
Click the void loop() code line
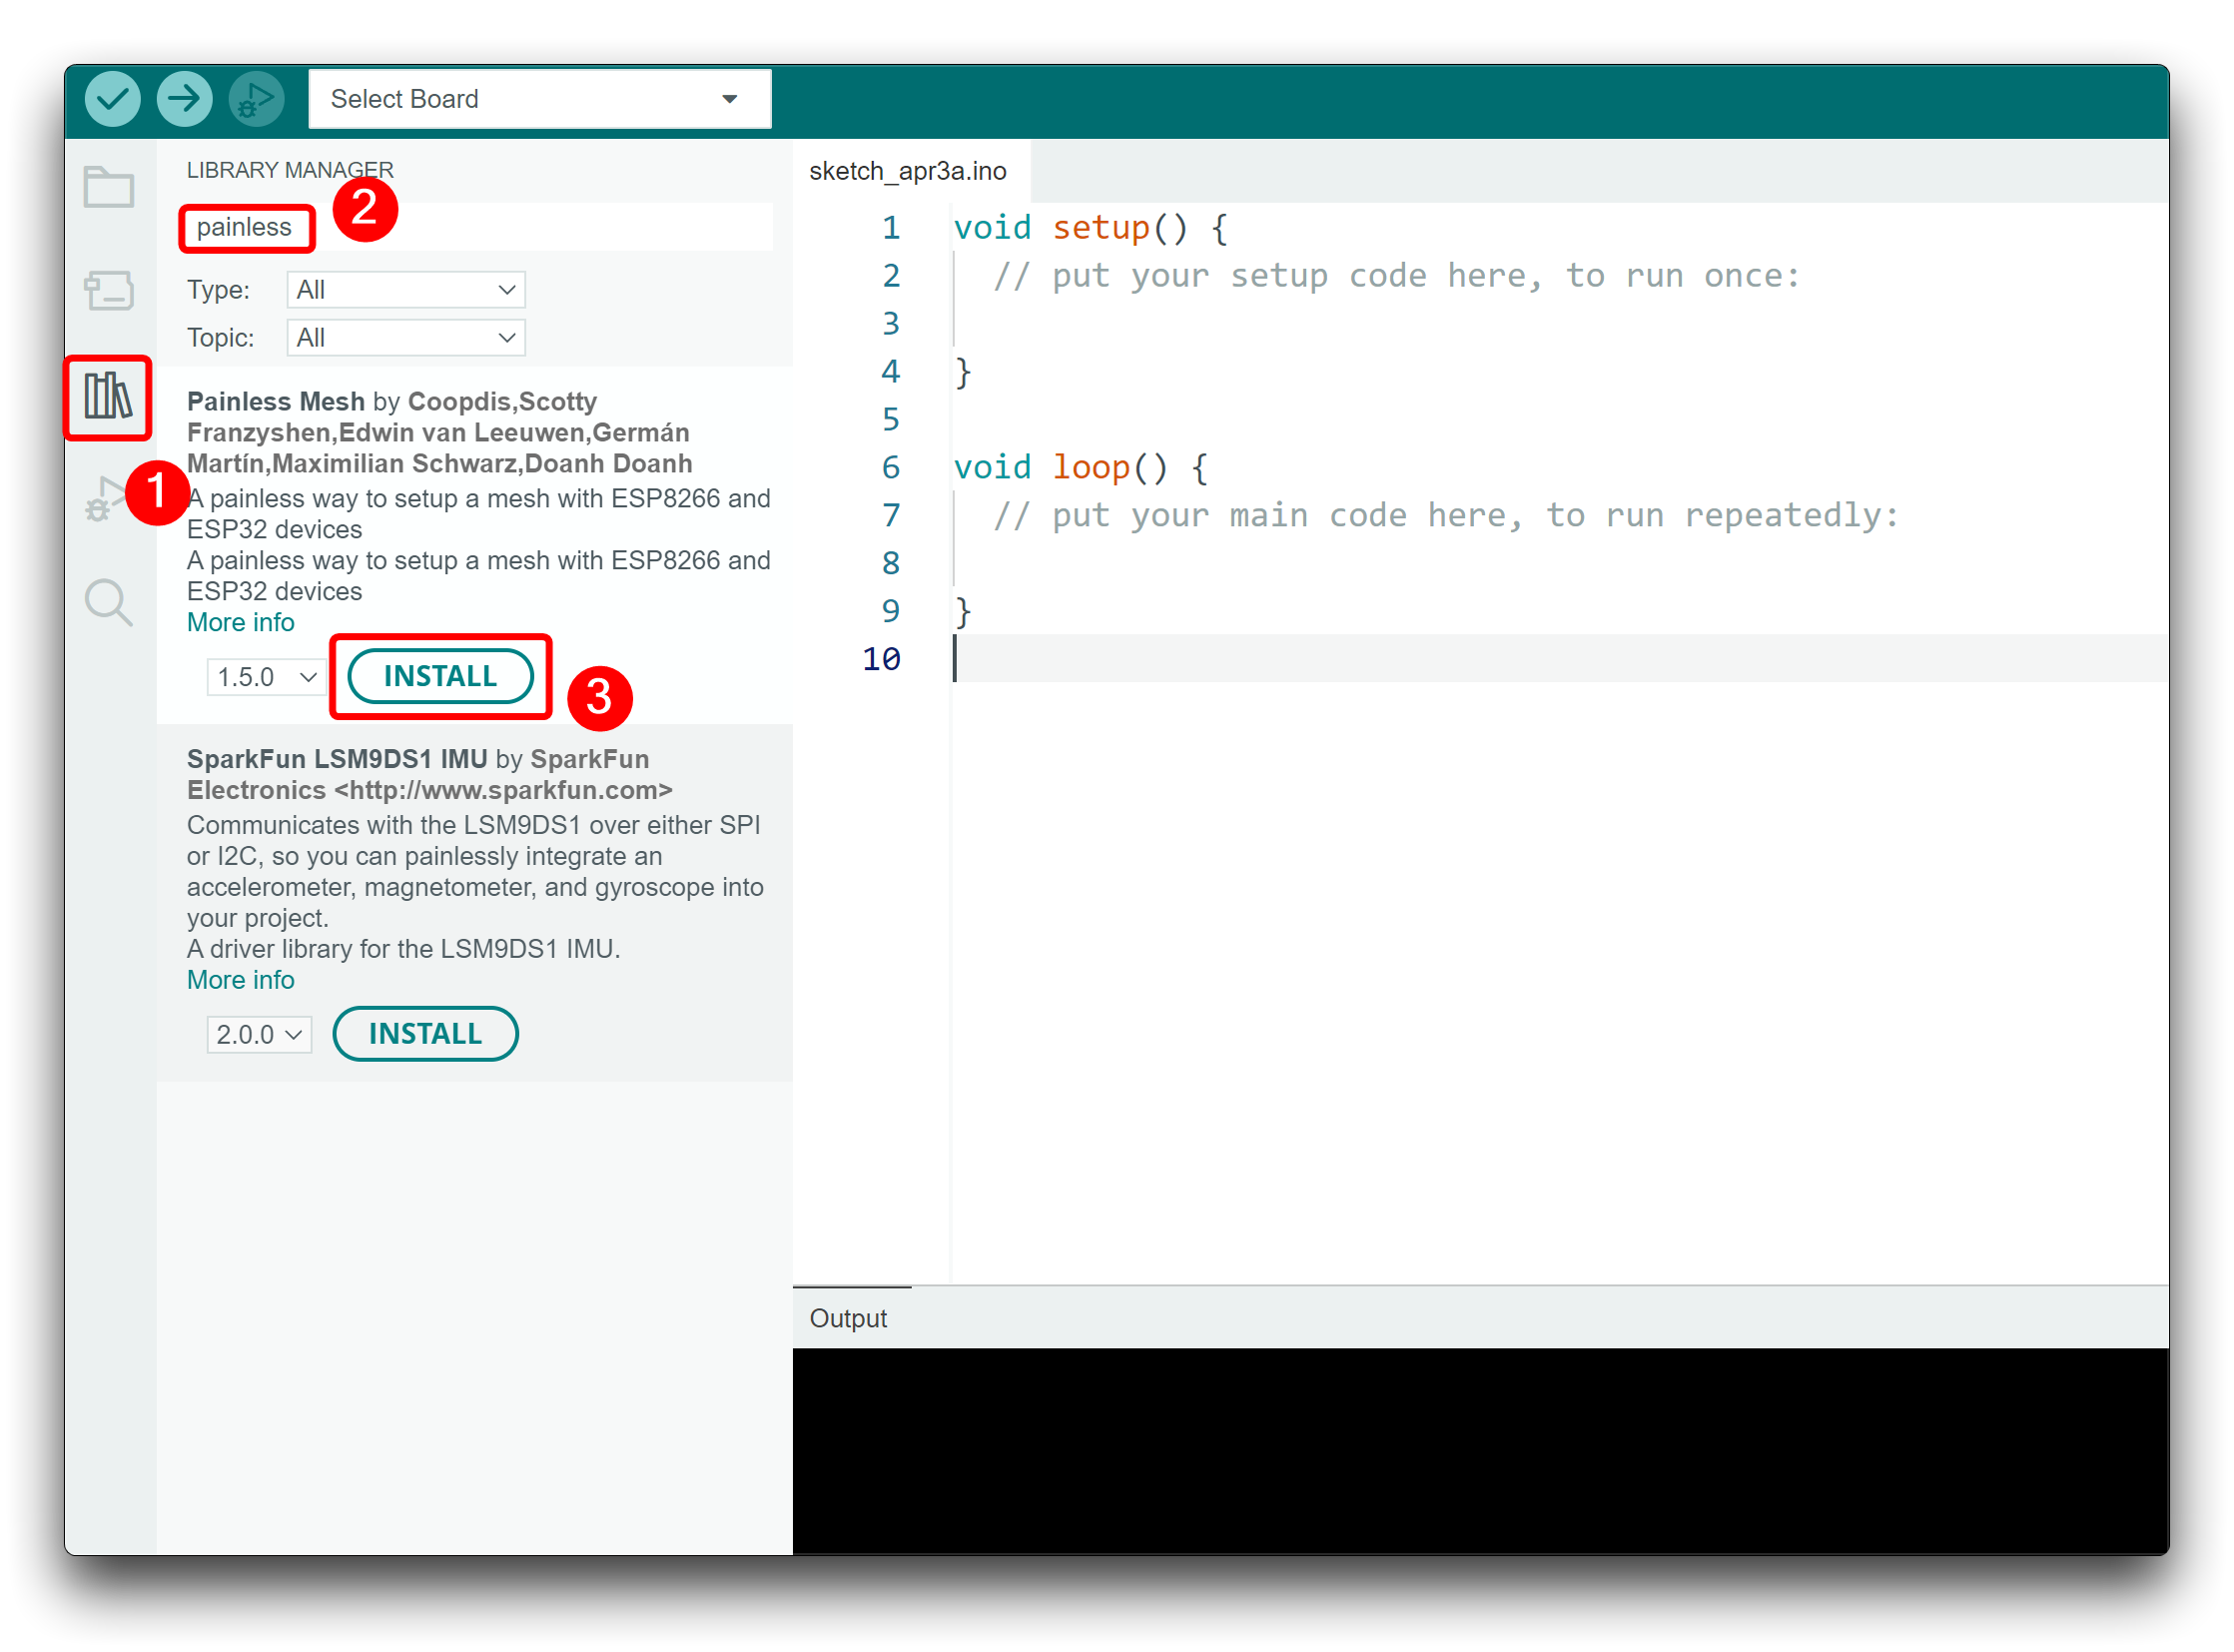point(1081,468)
